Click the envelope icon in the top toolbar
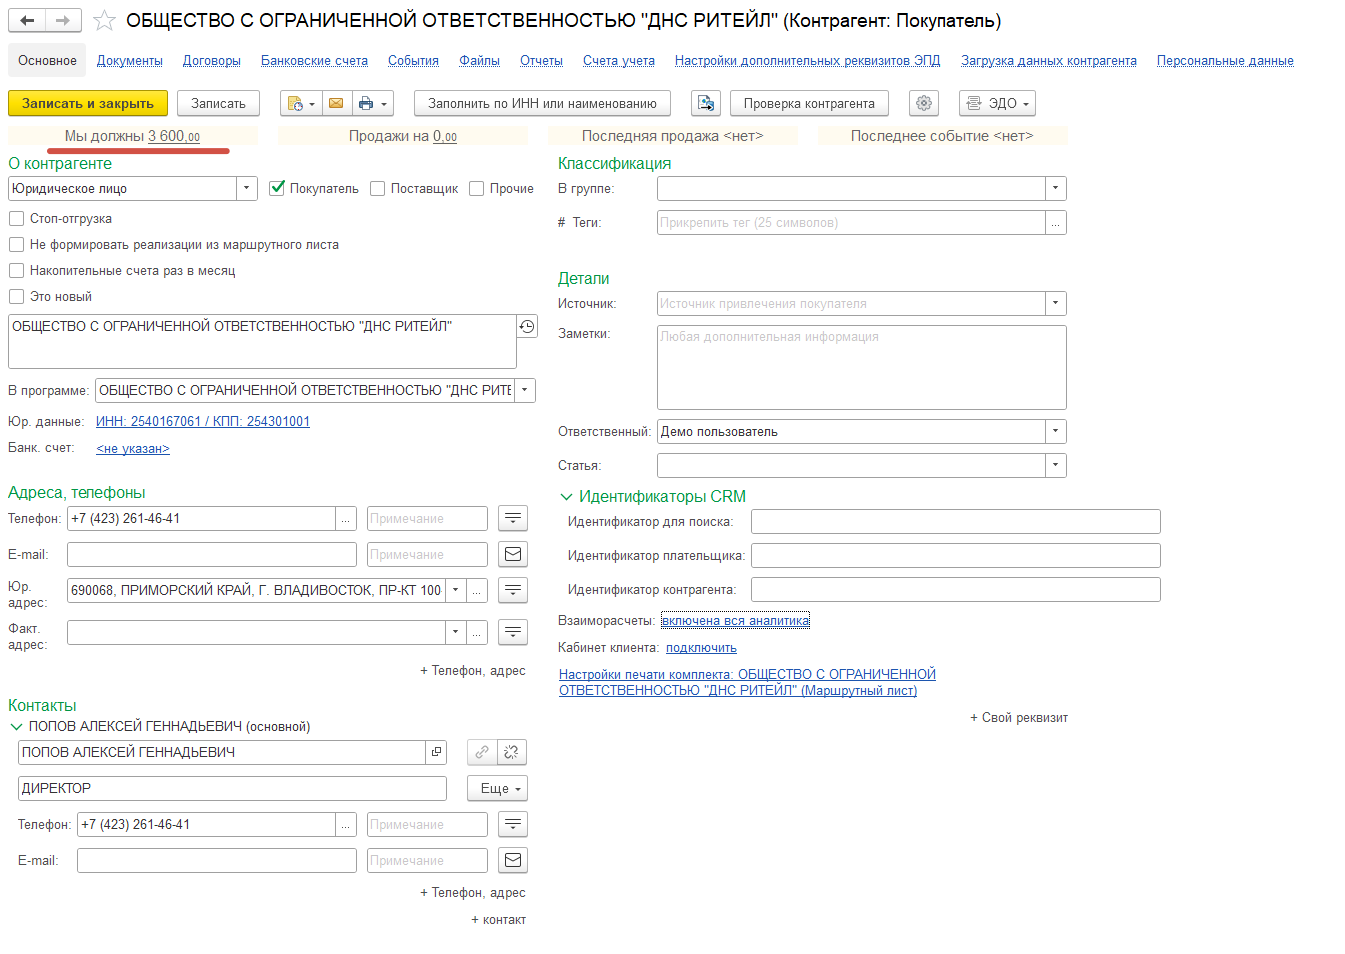The width and height of the screenshot is (1345, 954). coord(336,103)
